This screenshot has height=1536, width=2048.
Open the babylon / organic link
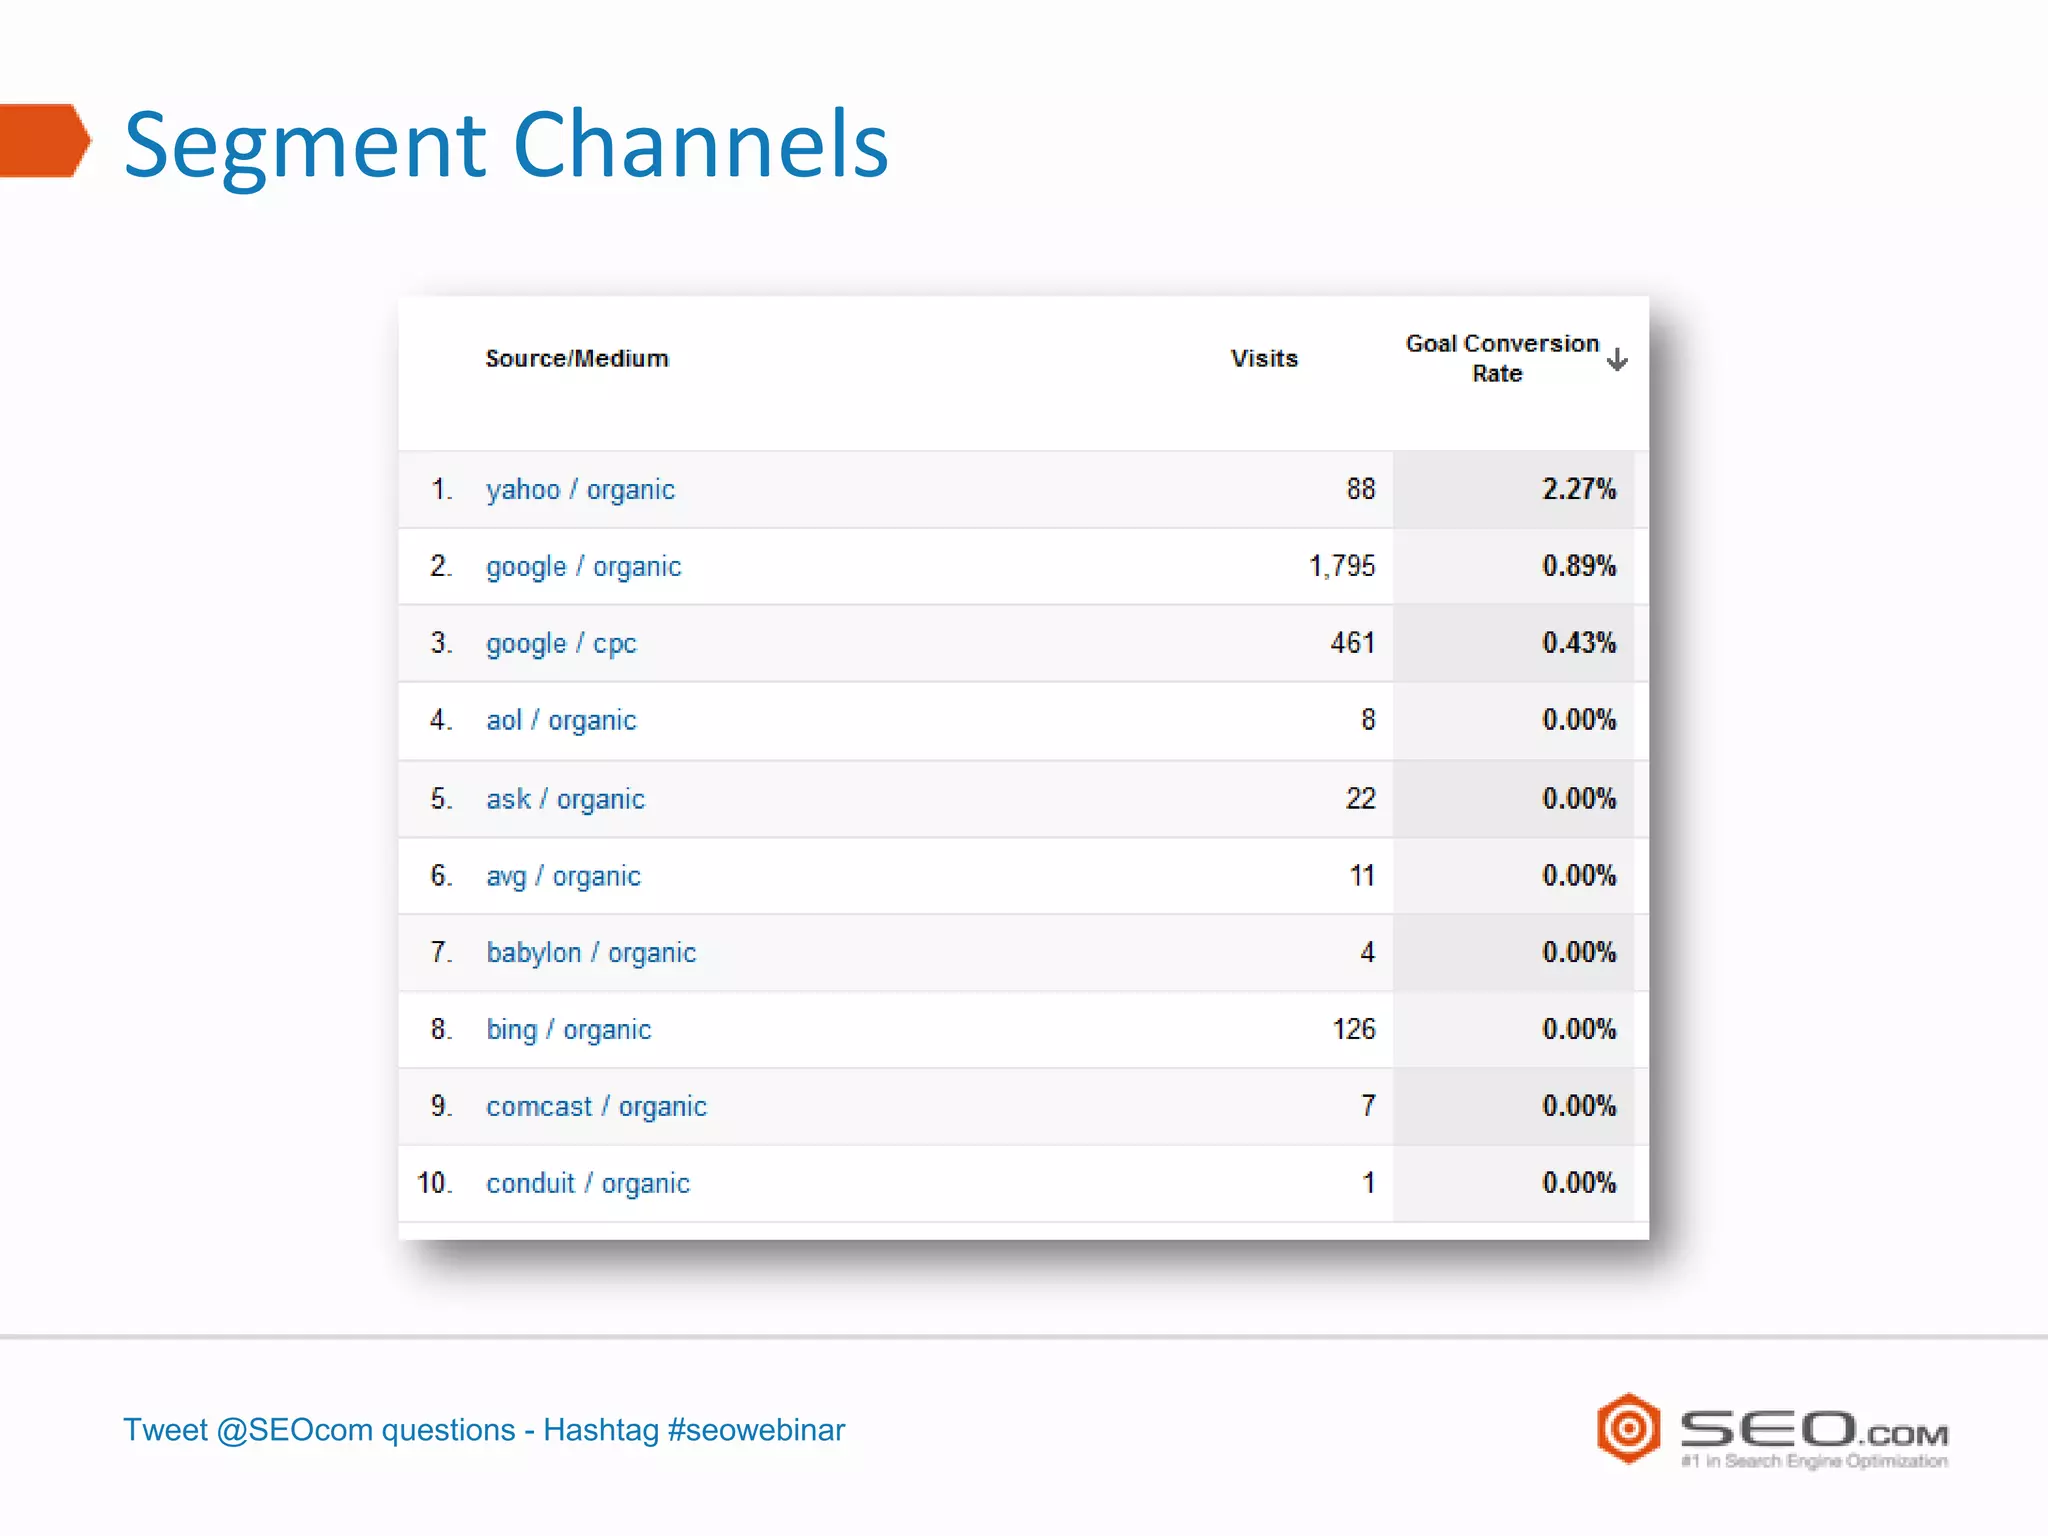(591, 953)
